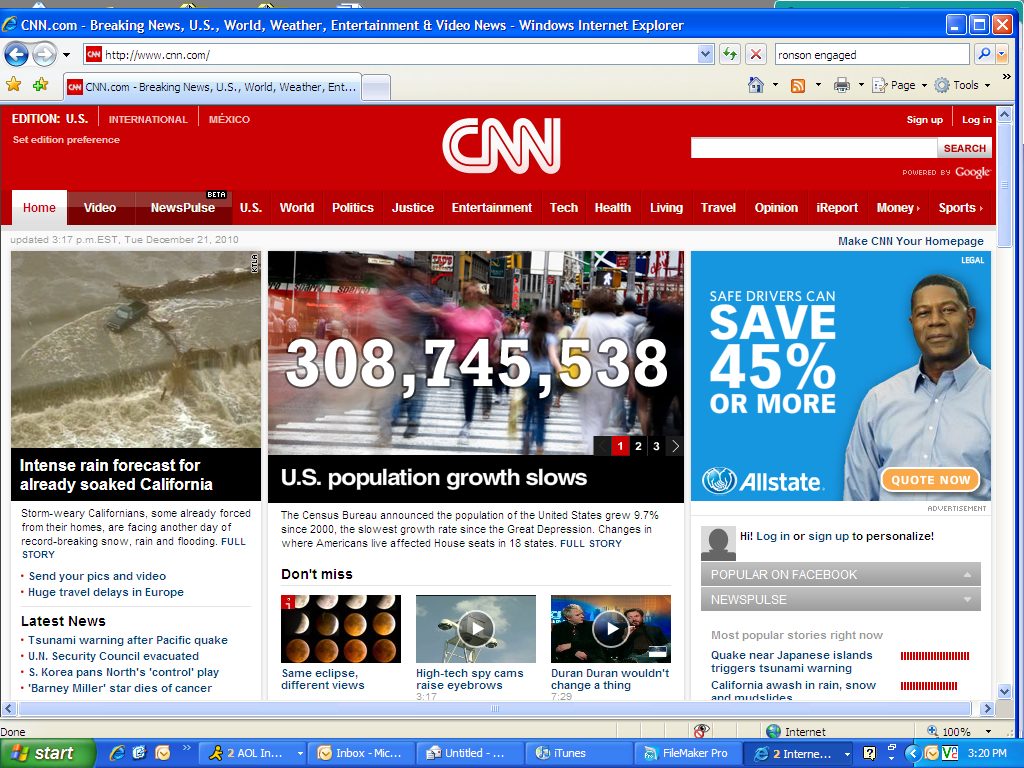Select slide 2 of the featured carousel
Image resolution: width=1024 pixels, height=768 pixels.
638,446
